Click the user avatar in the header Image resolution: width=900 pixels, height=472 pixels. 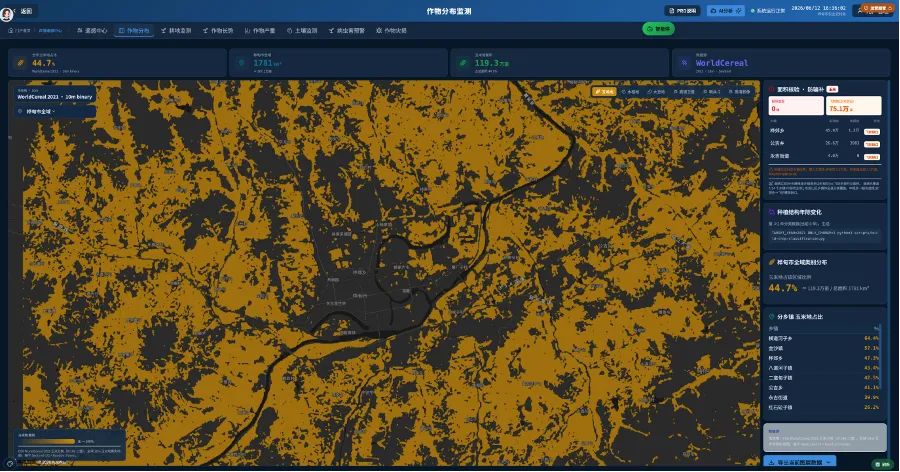6,14
